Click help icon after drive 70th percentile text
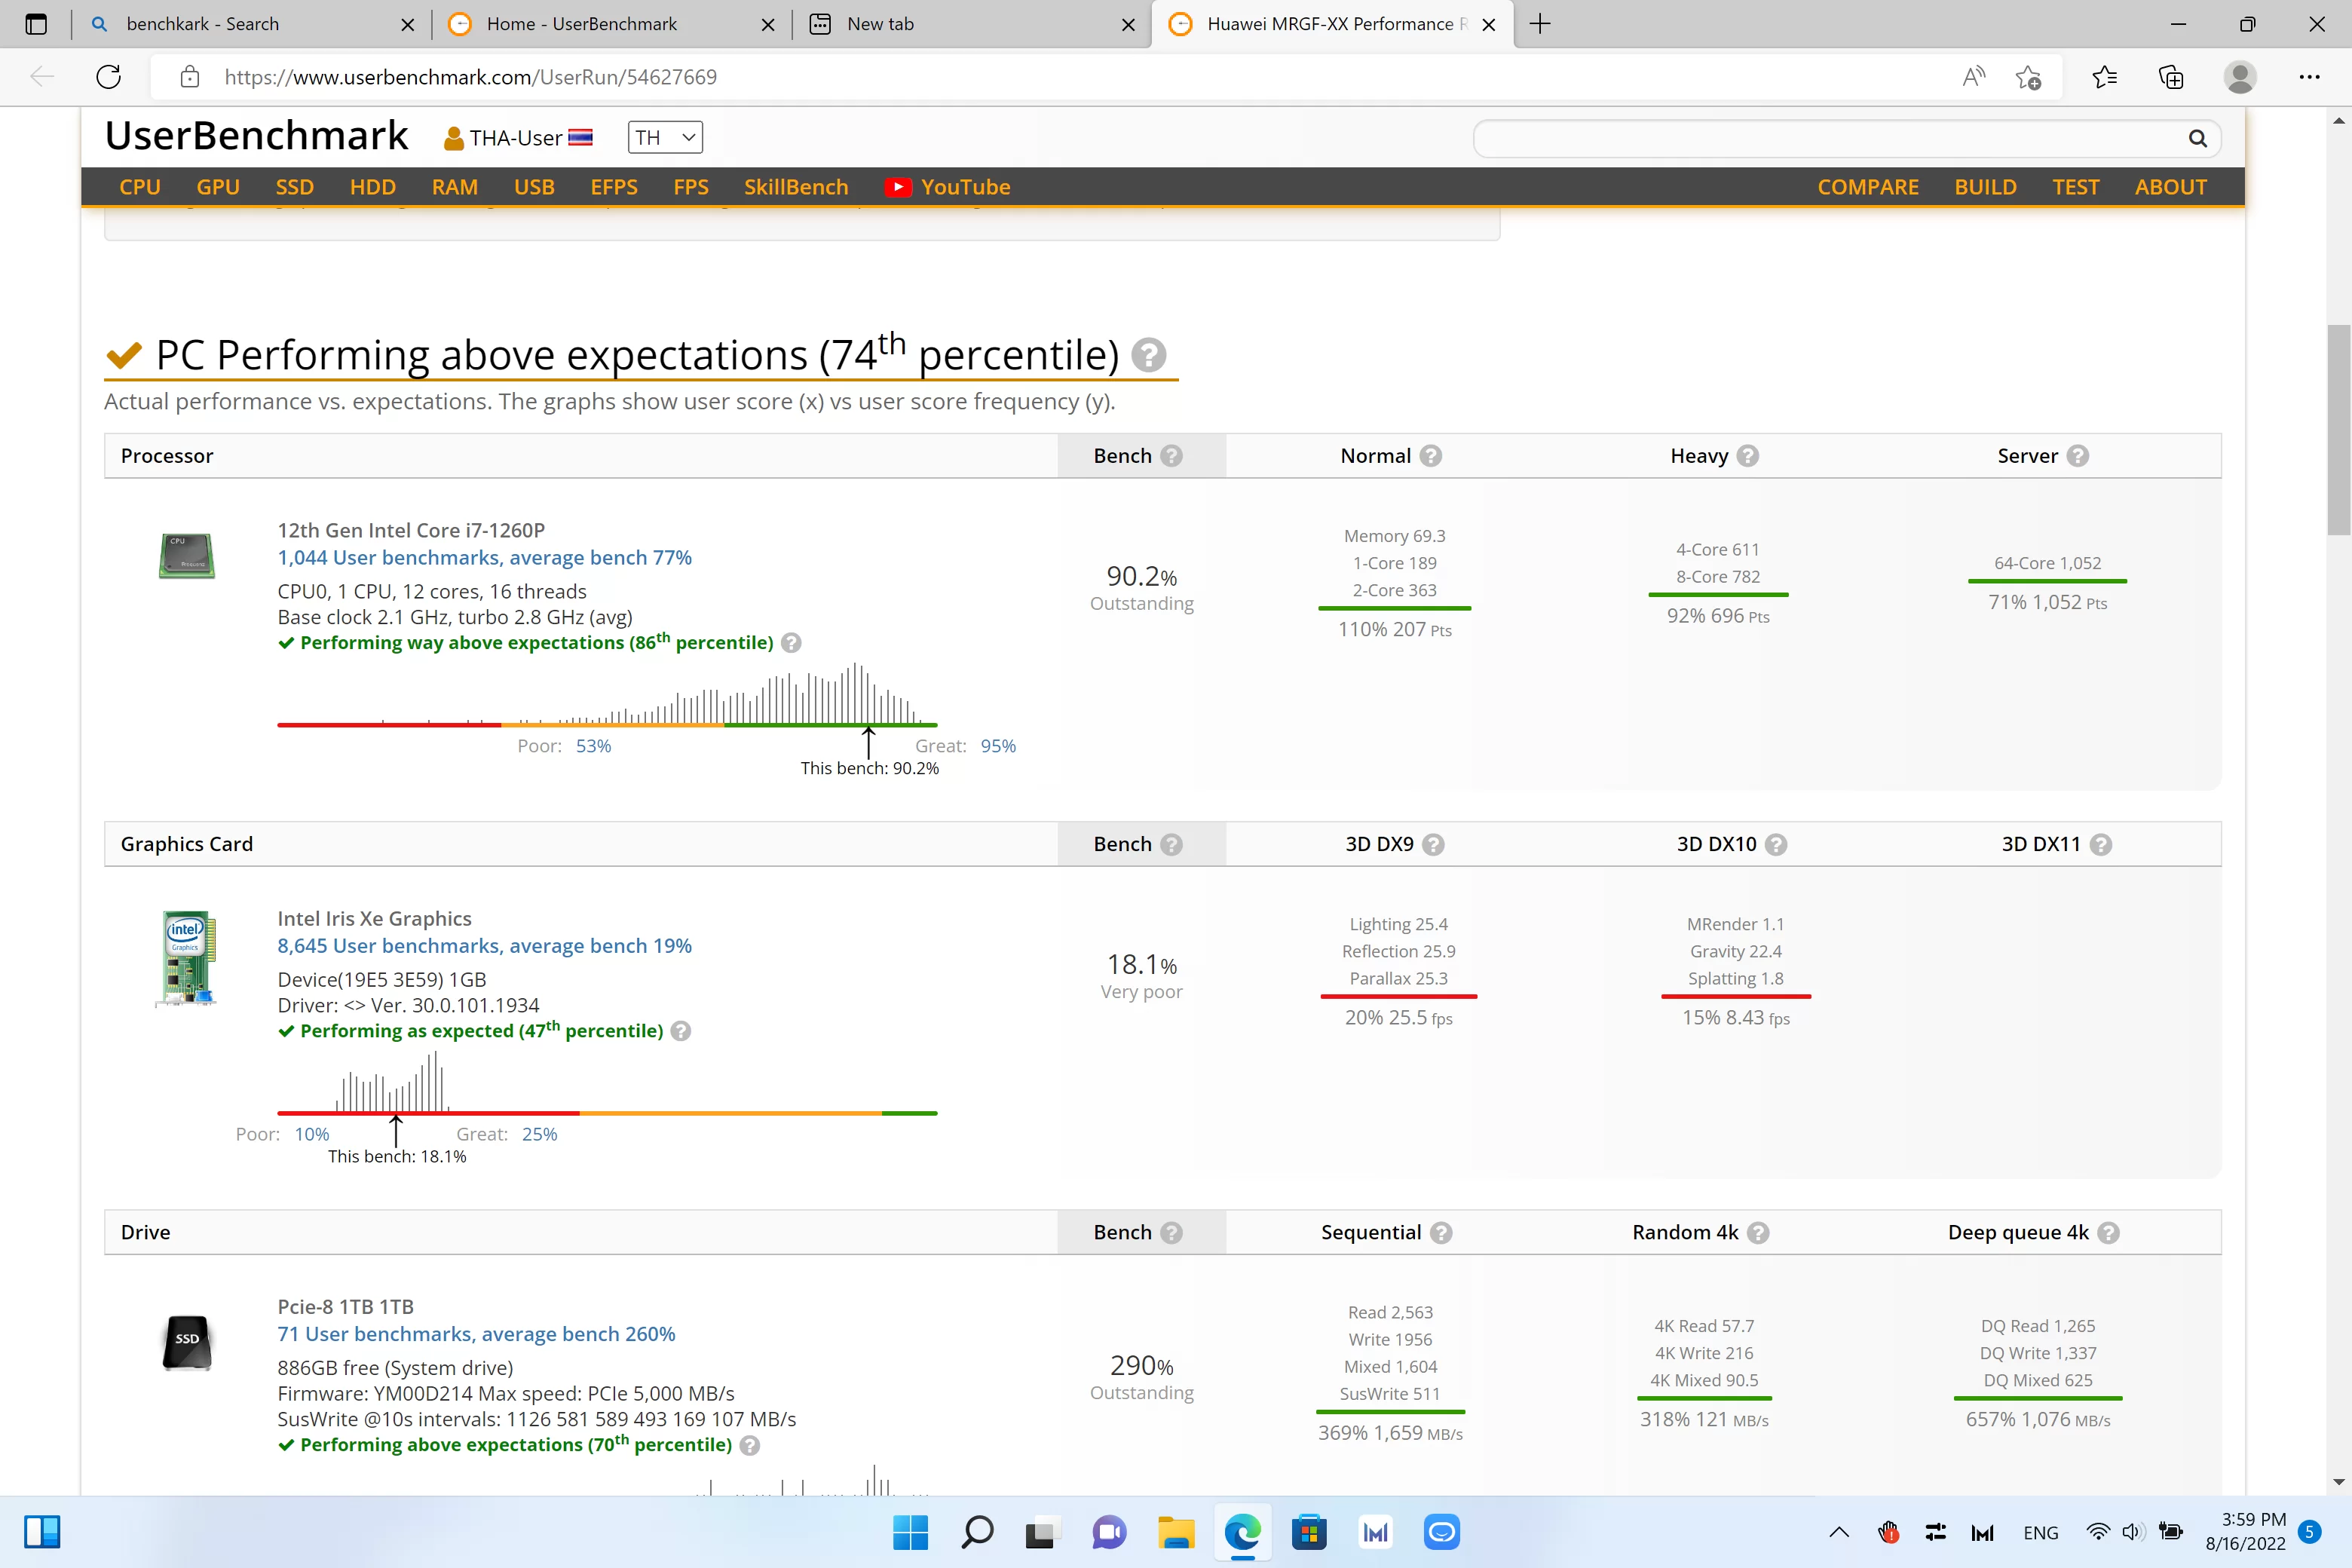The width and height of the screenshot is (2352, 1568). pos(749,1445)
